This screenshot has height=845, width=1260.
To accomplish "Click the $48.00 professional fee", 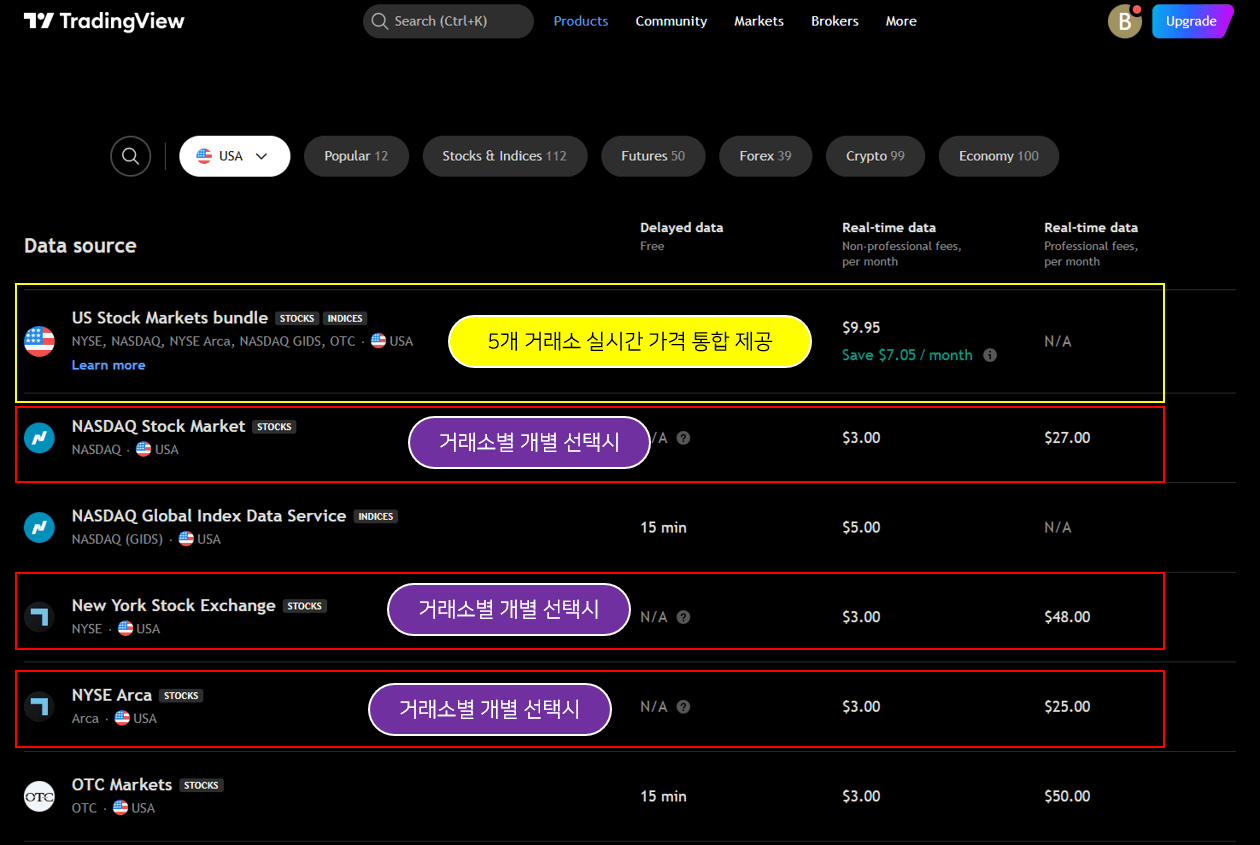I will tap(1067, 617).
